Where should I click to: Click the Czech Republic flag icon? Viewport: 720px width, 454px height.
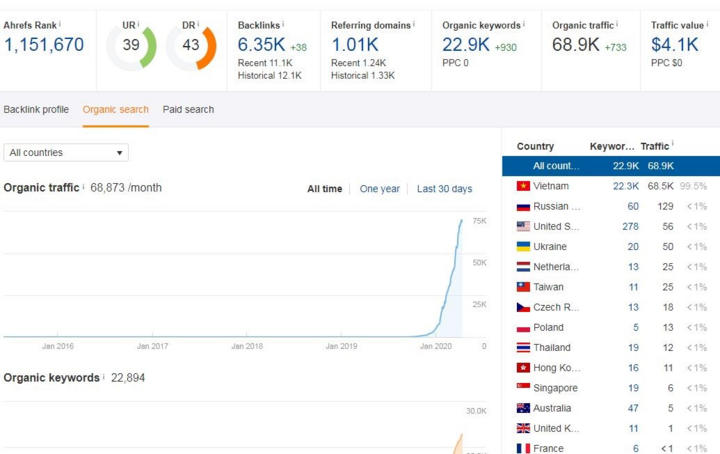(523, 307)
